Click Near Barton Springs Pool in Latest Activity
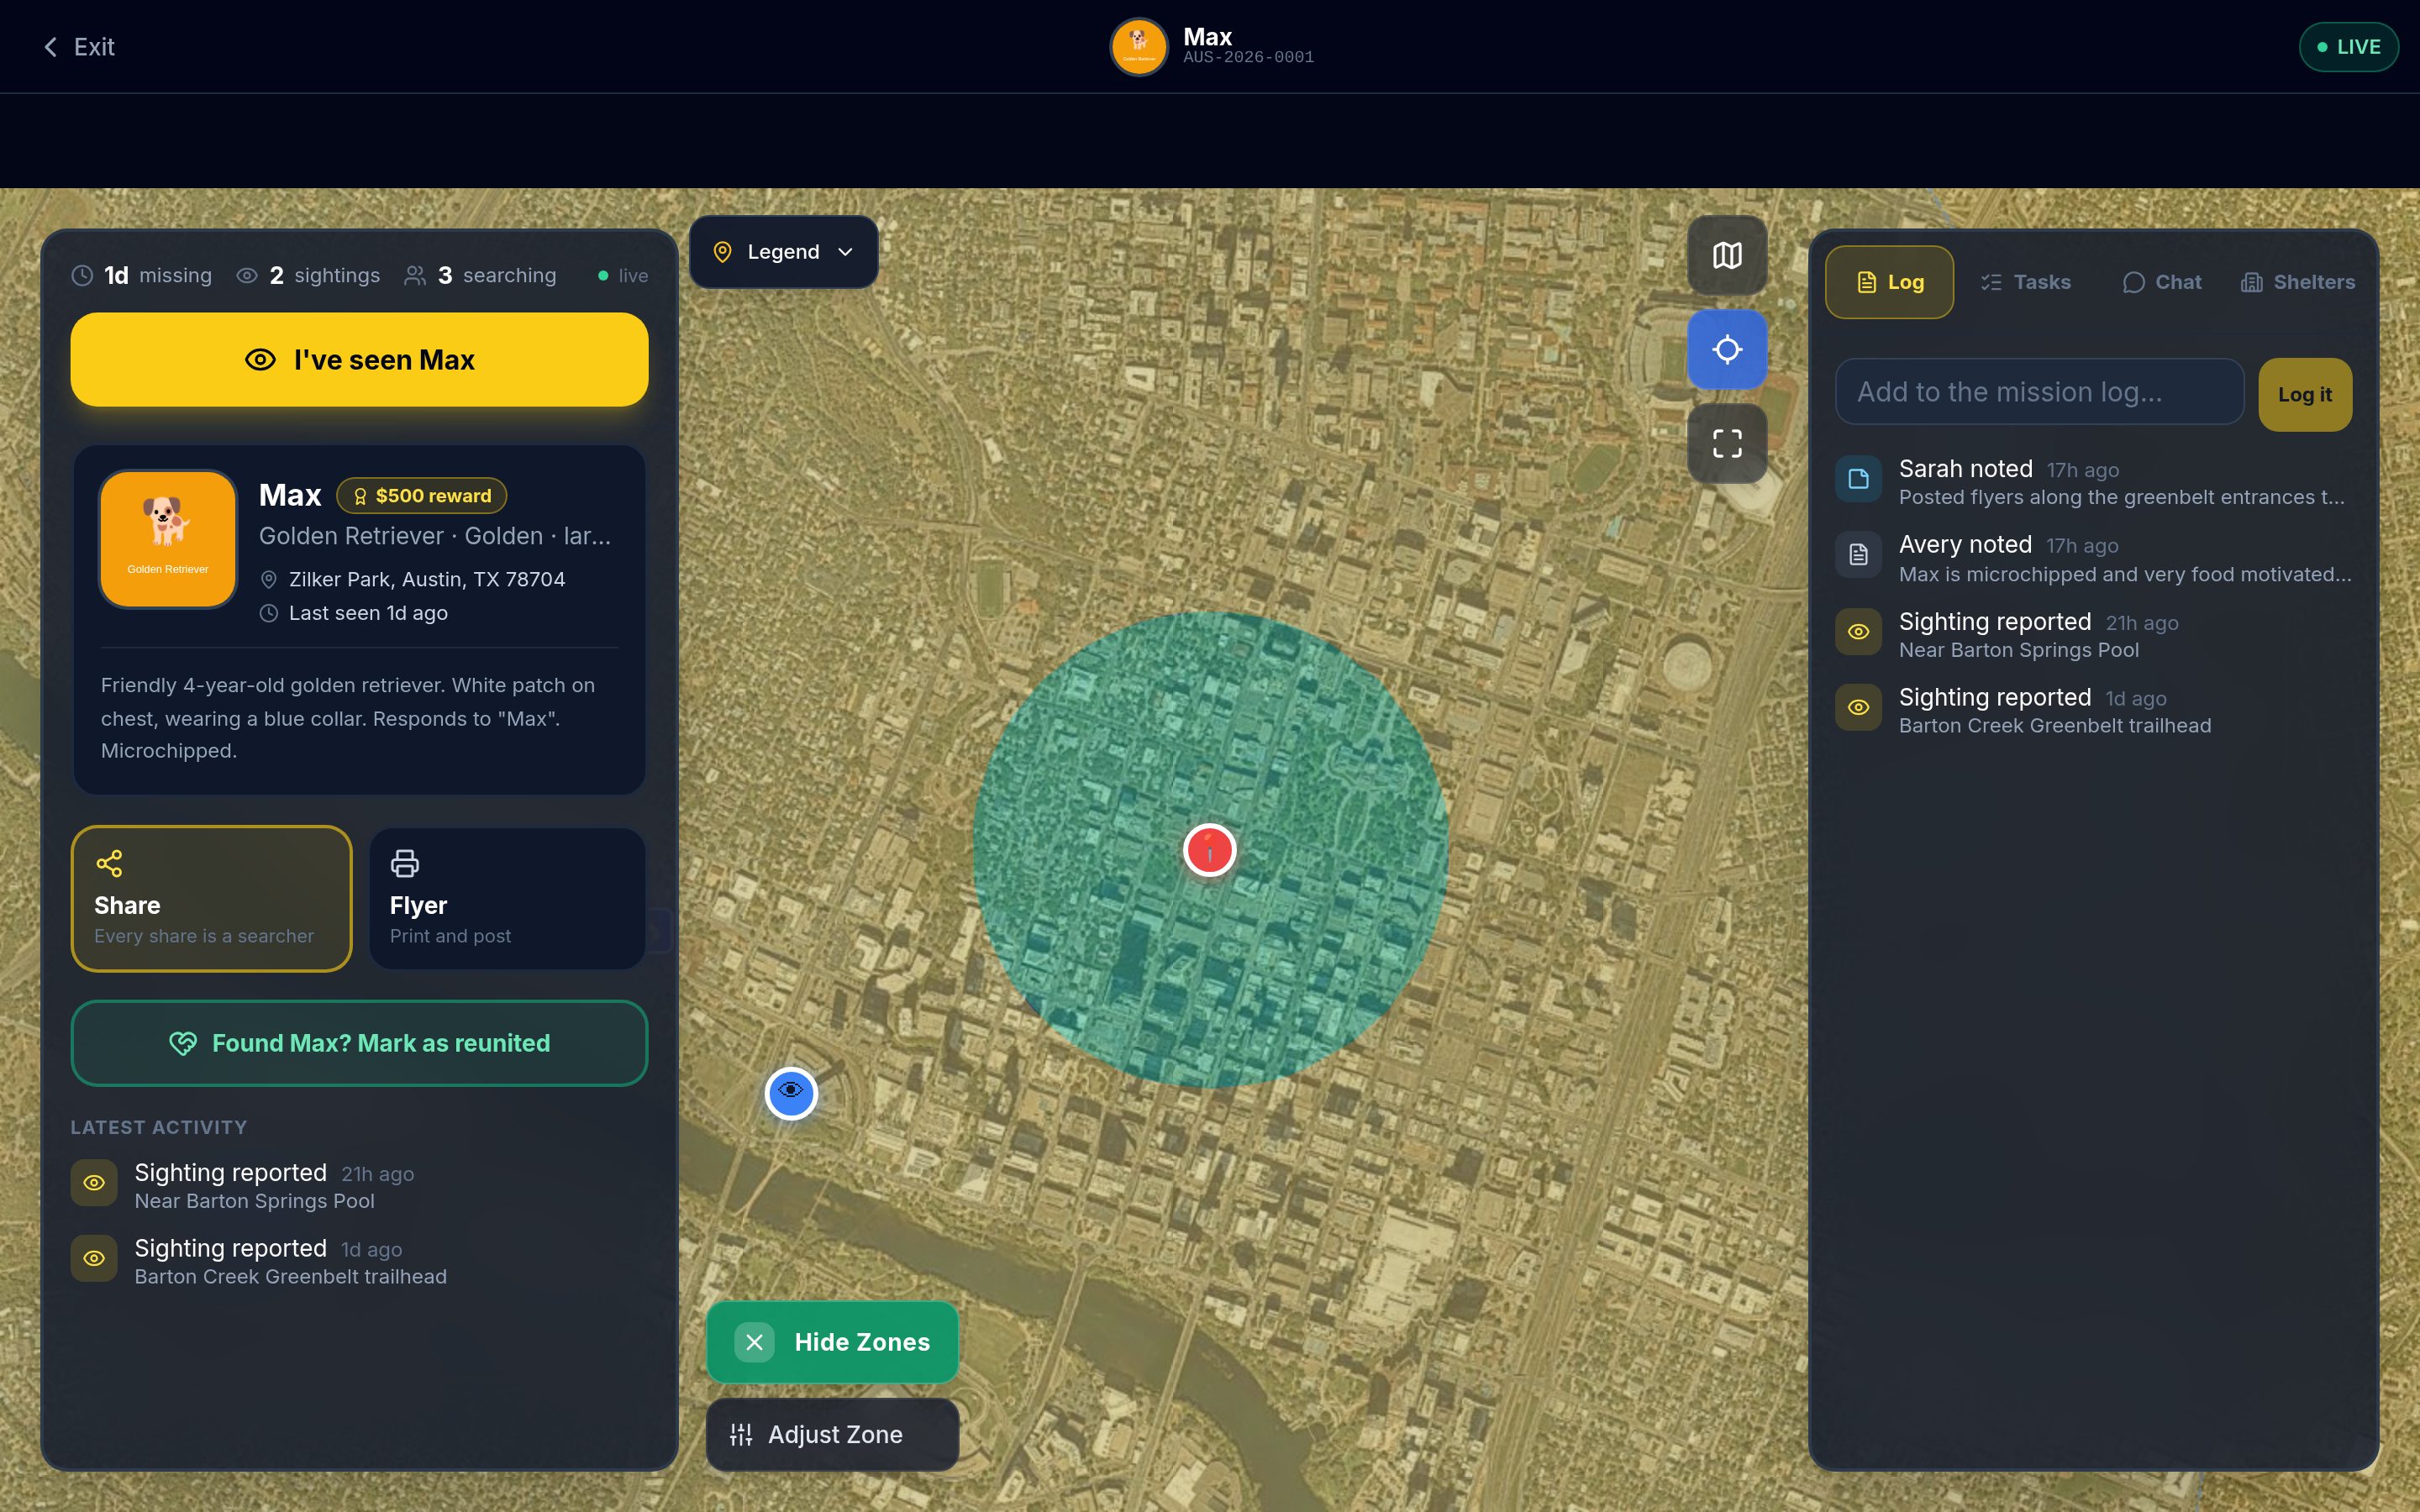Viewport: 2420px width, 1512px height. 254,1201
